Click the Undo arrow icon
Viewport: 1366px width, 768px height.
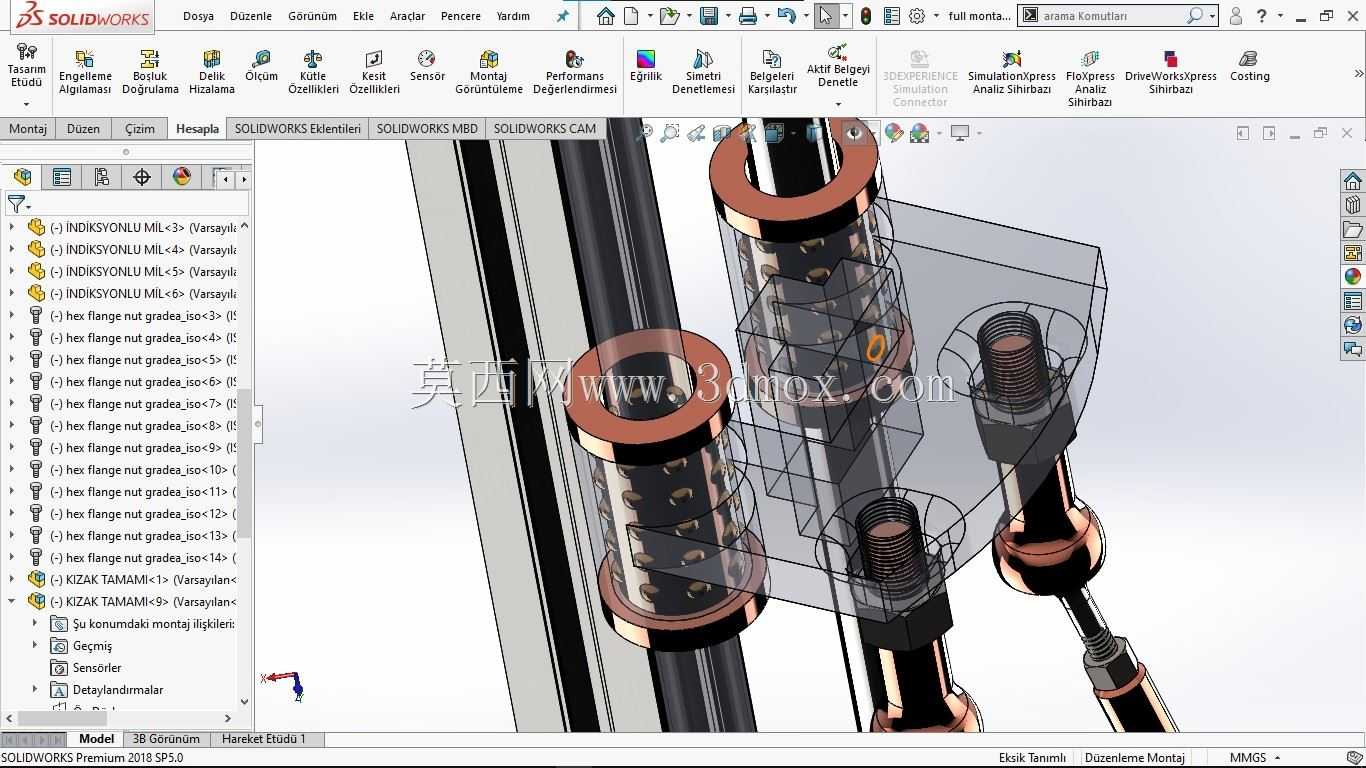coord(786,16)
